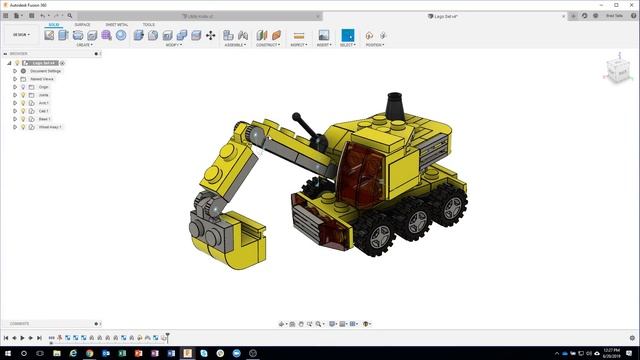Viewport: 640px width, 360px height.
Task: Open the Inspect dropdown menu
Action: [x=299, y=45]
